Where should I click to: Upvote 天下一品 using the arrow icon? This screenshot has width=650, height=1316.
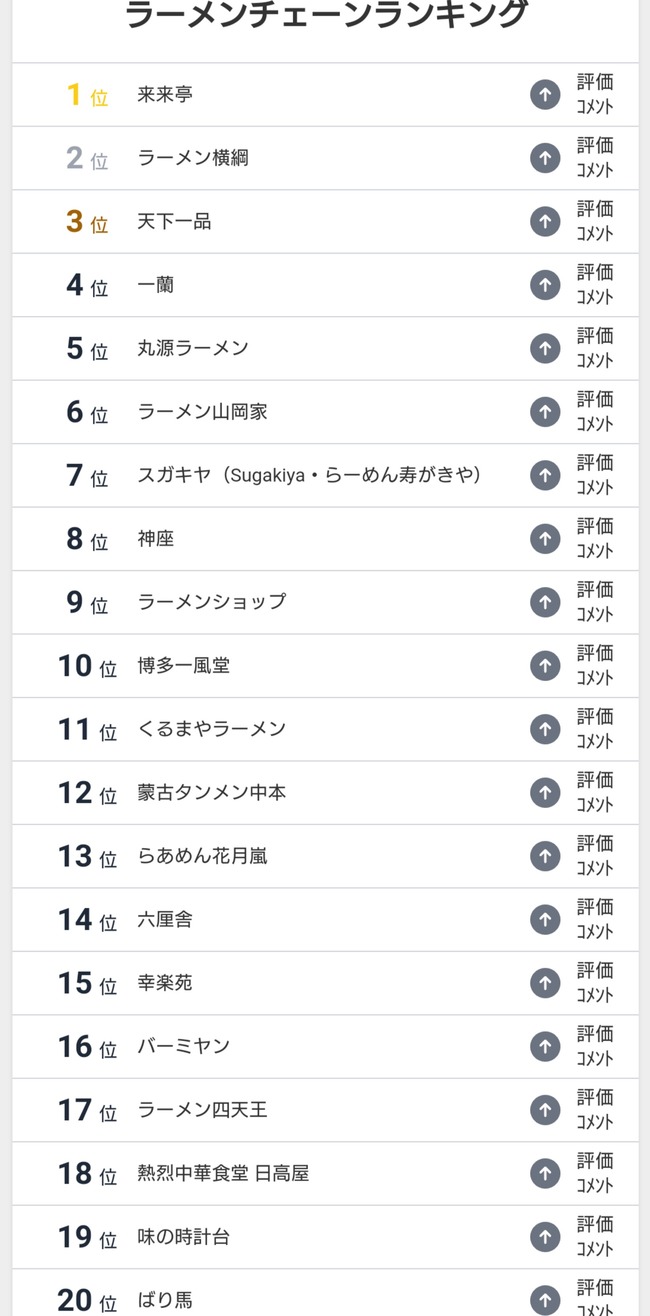(544, 221)
